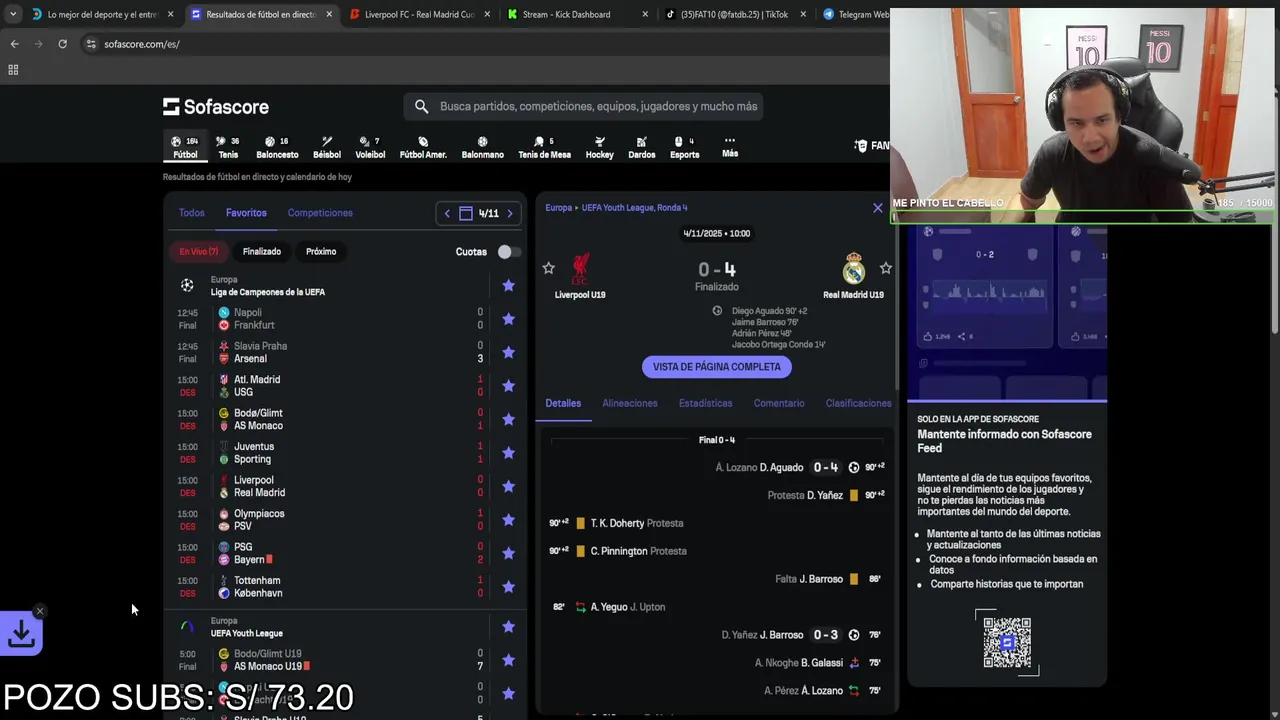
Task: Click VISTA DE PÁGINA COMPLETA button
Action: coord(717,367)
